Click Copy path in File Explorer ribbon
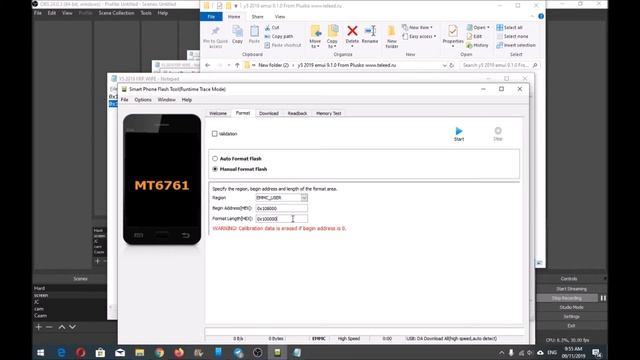This screenshot has height=360, width=640. [x=279, y=36]
